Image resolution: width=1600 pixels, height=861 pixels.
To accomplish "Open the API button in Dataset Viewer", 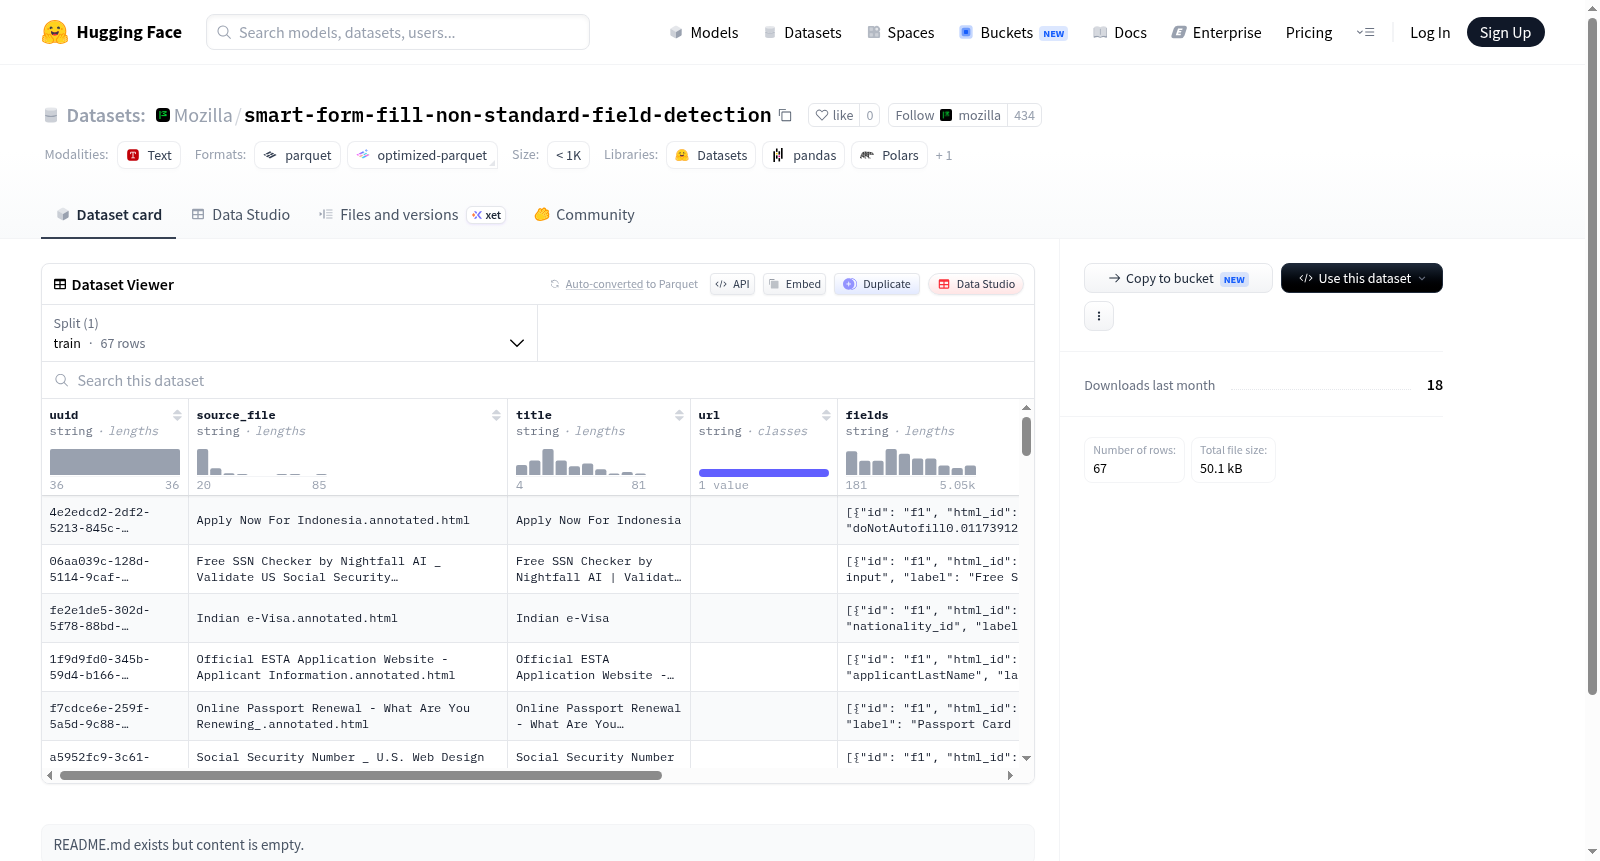I will pos(732,284).
